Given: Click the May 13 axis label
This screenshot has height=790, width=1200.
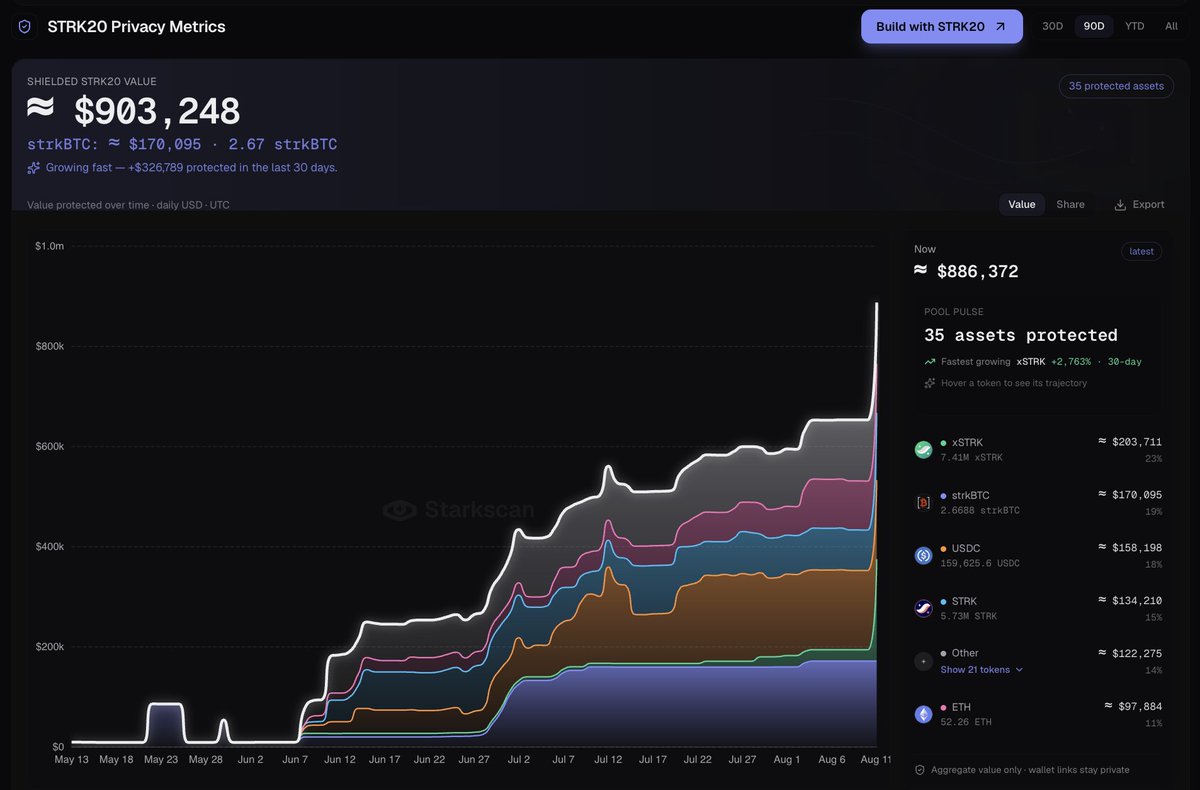Looking at the screenshot, I should 71,760.
